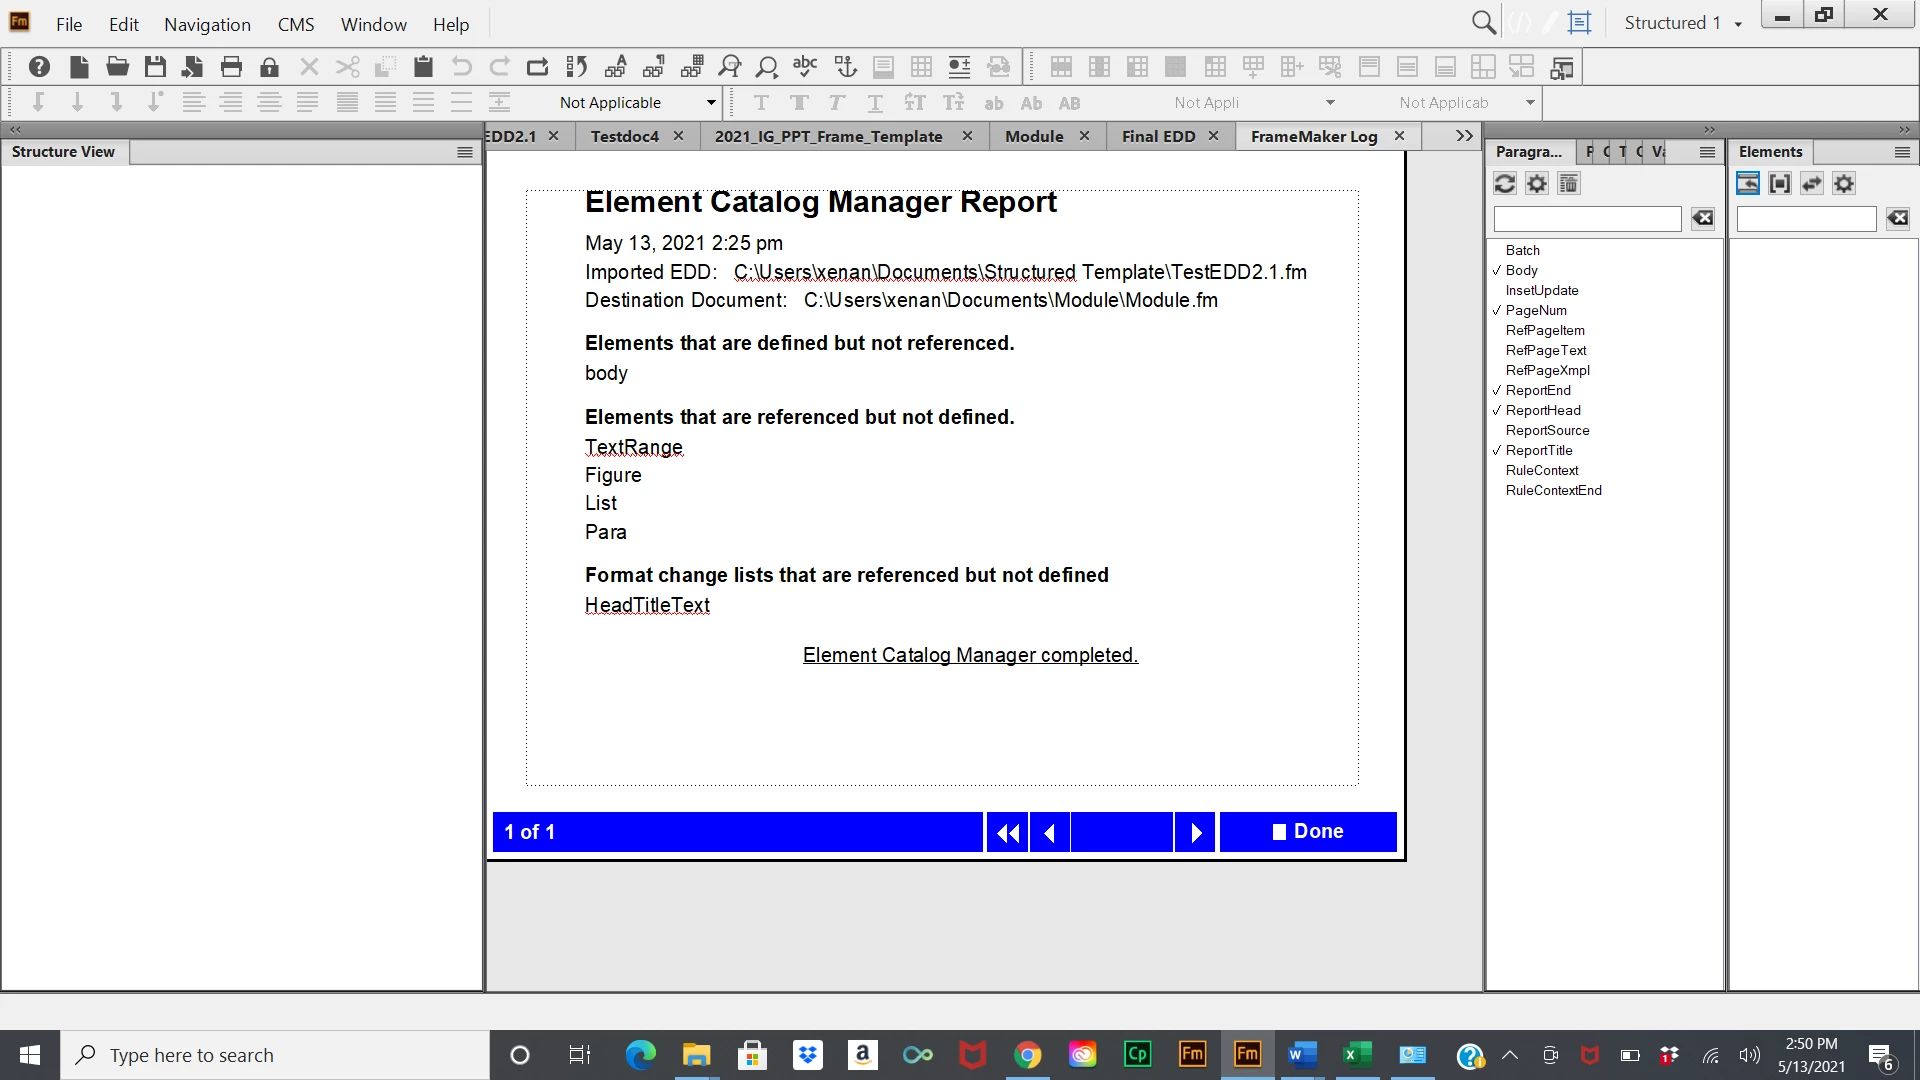The width and height of the screenshot is (1920, 1080).
Task: Toggle the checked Body paragraph tag
Action: (1521, 271)
